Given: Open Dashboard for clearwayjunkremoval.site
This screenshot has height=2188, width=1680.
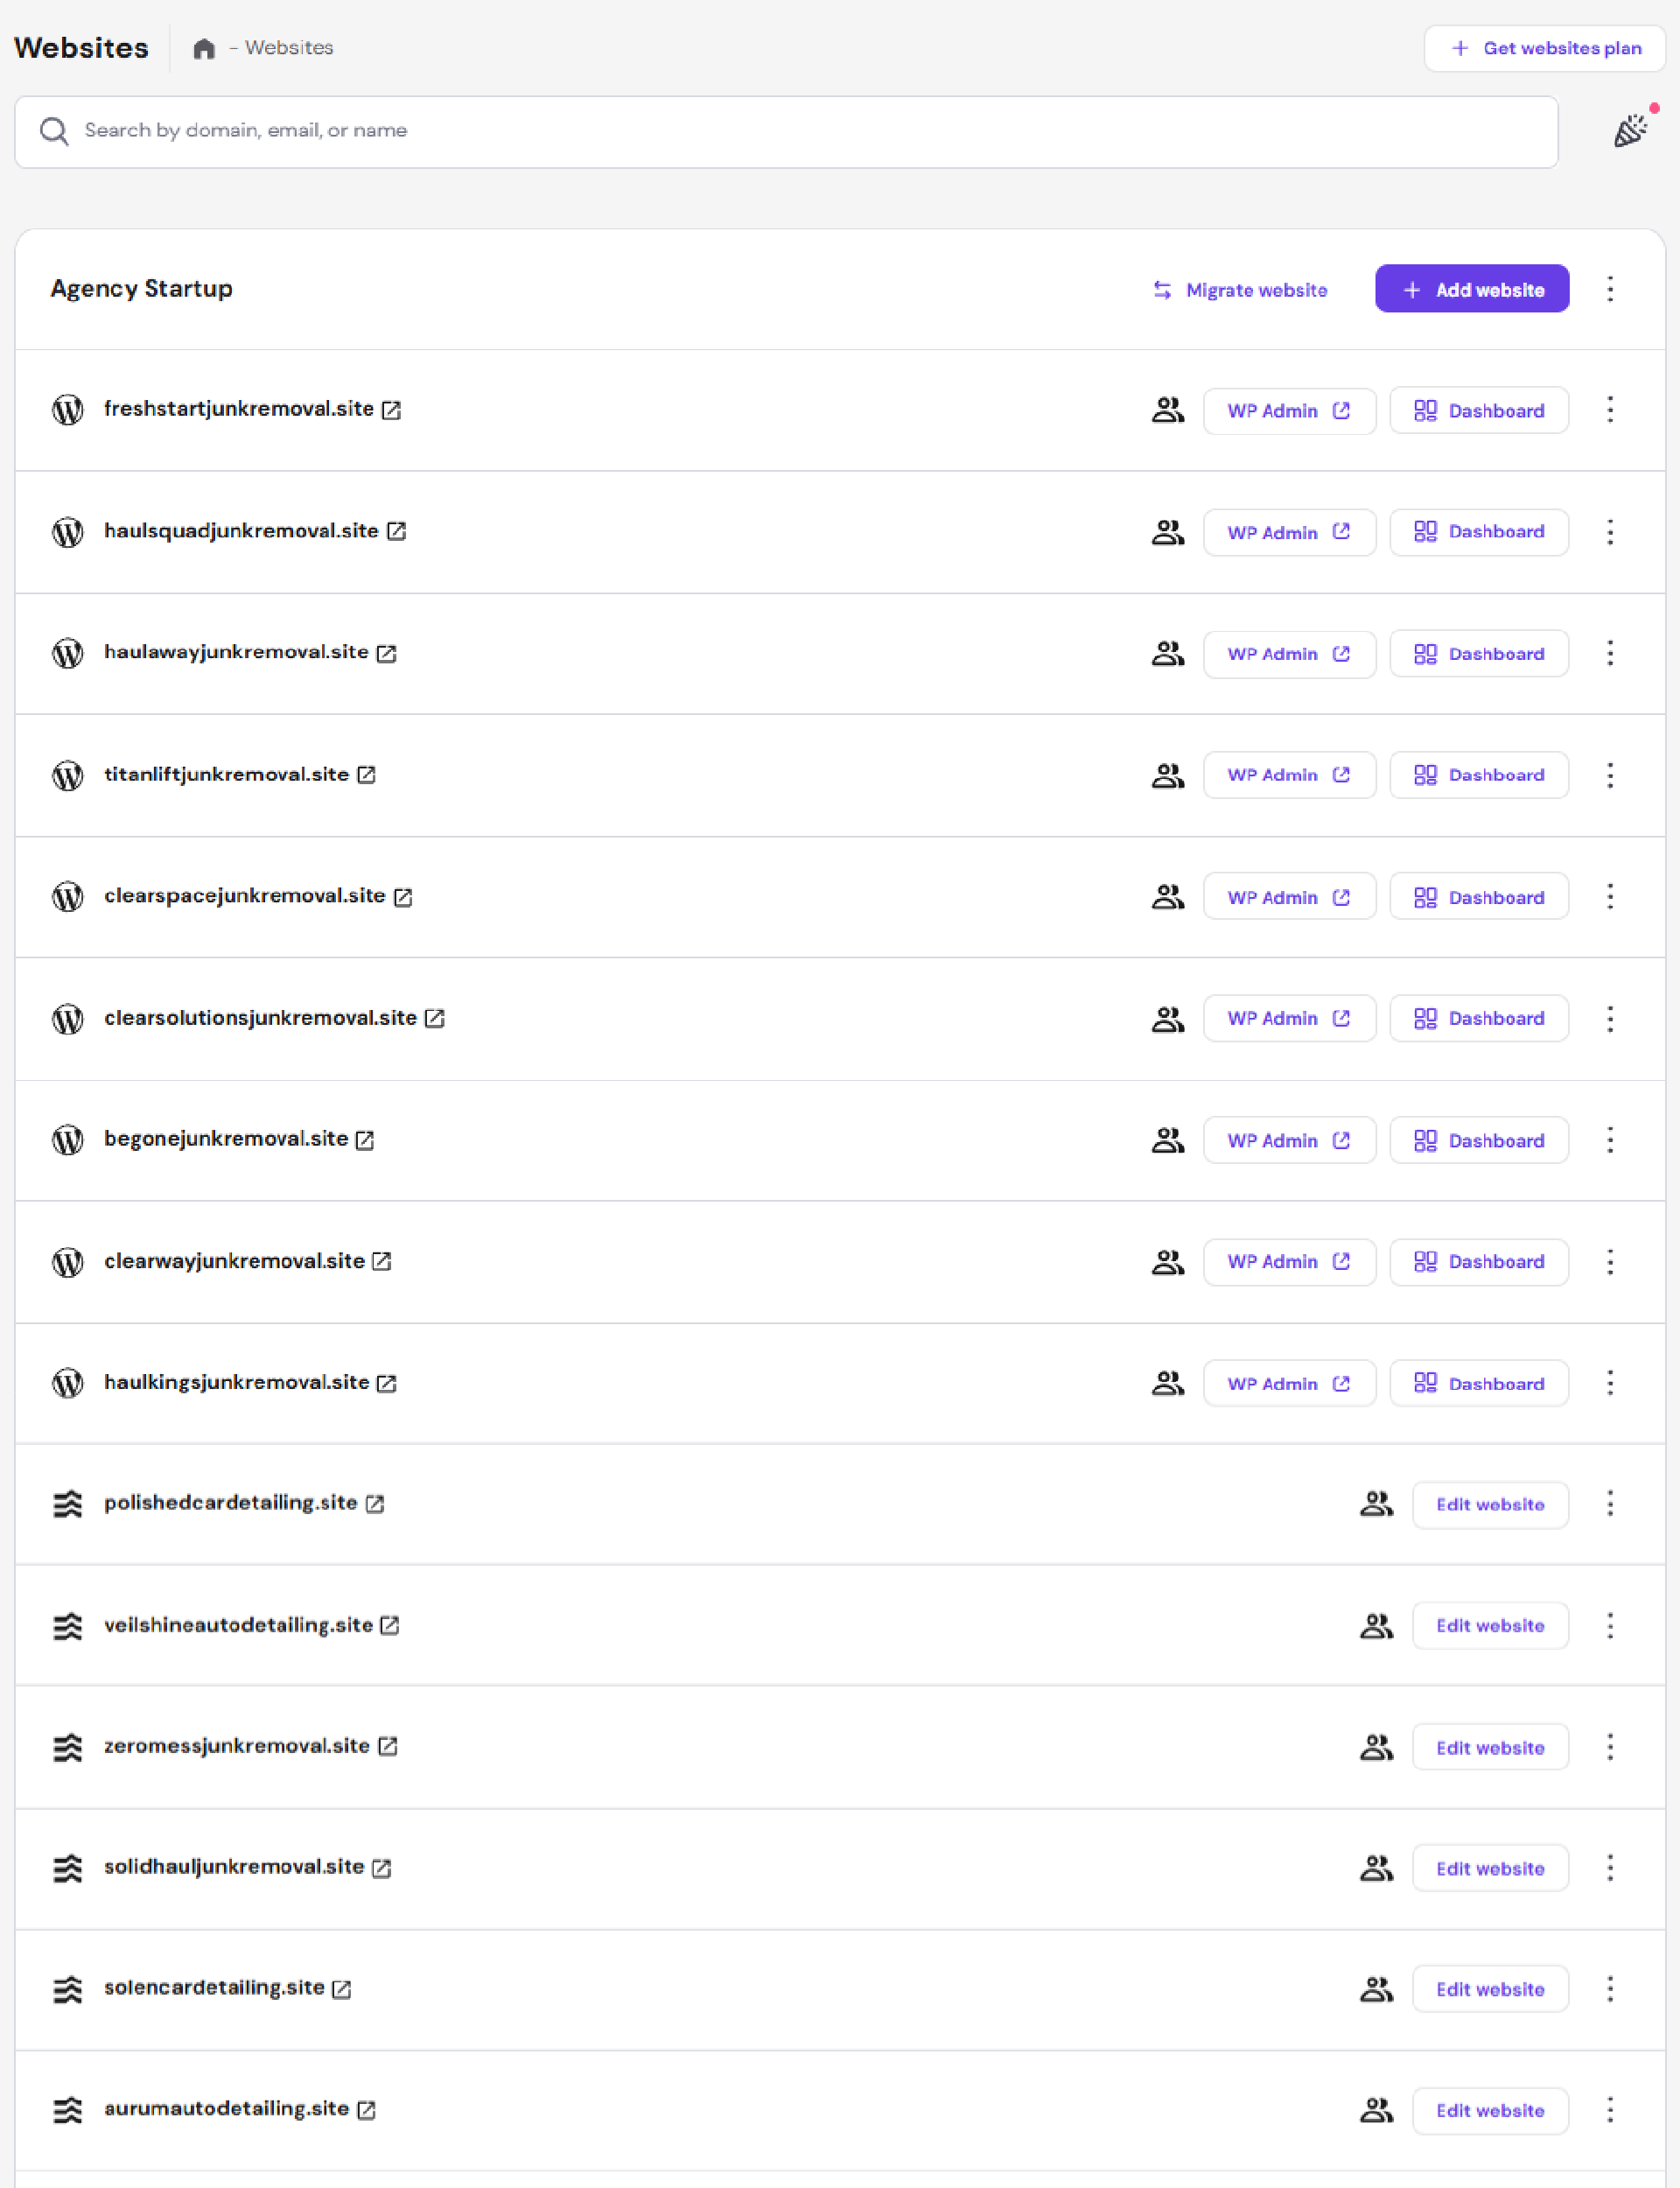Looking at the screenshot, I should click(x=1478, y=1262).
